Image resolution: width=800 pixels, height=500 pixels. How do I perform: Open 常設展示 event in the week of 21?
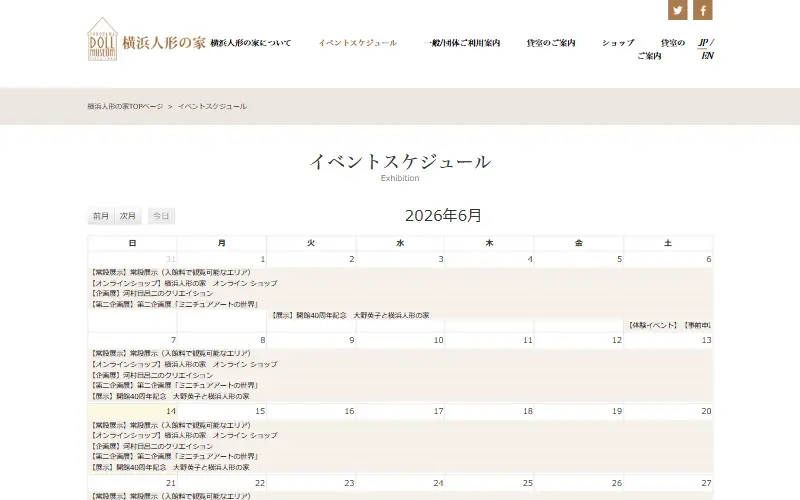[x=400, y=496]
